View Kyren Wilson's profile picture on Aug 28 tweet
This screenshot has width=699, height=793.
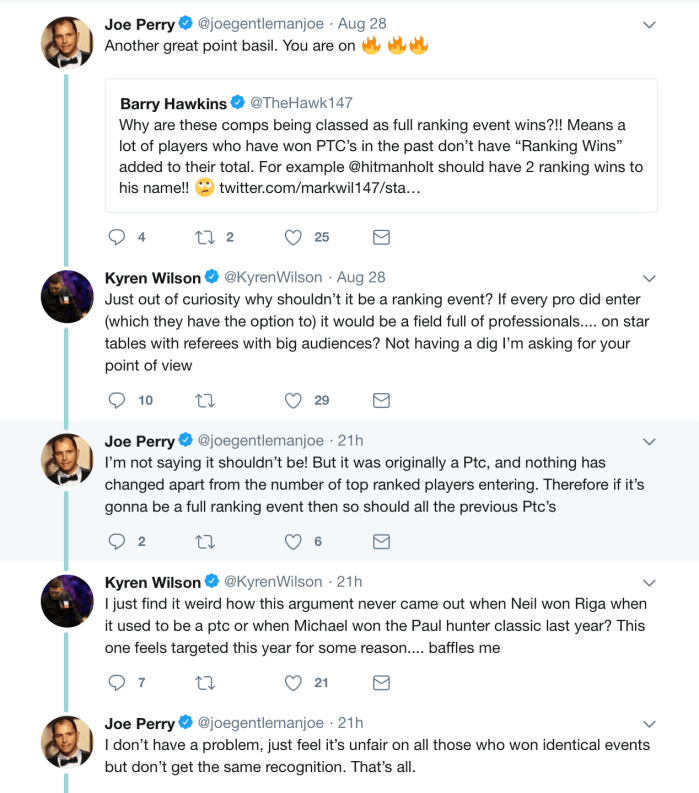click(x=66, y=294)
